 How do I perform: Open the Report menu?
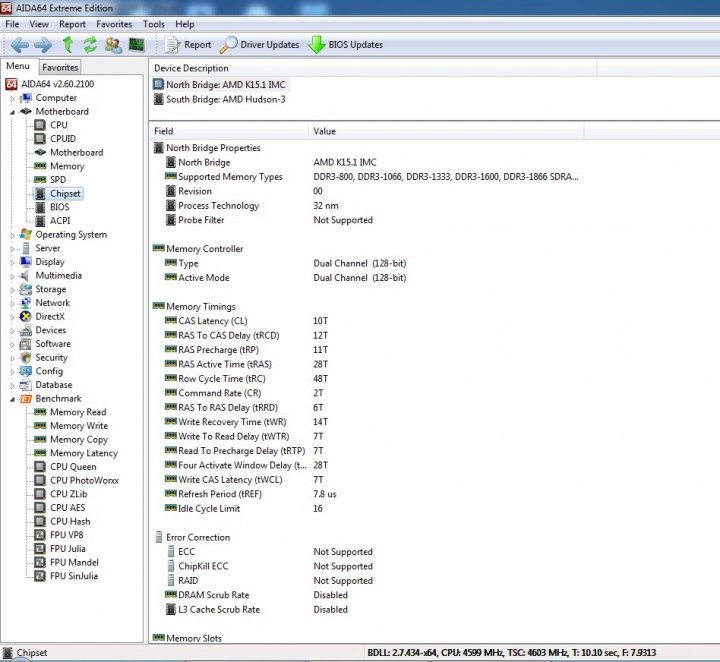click(73, 24)
